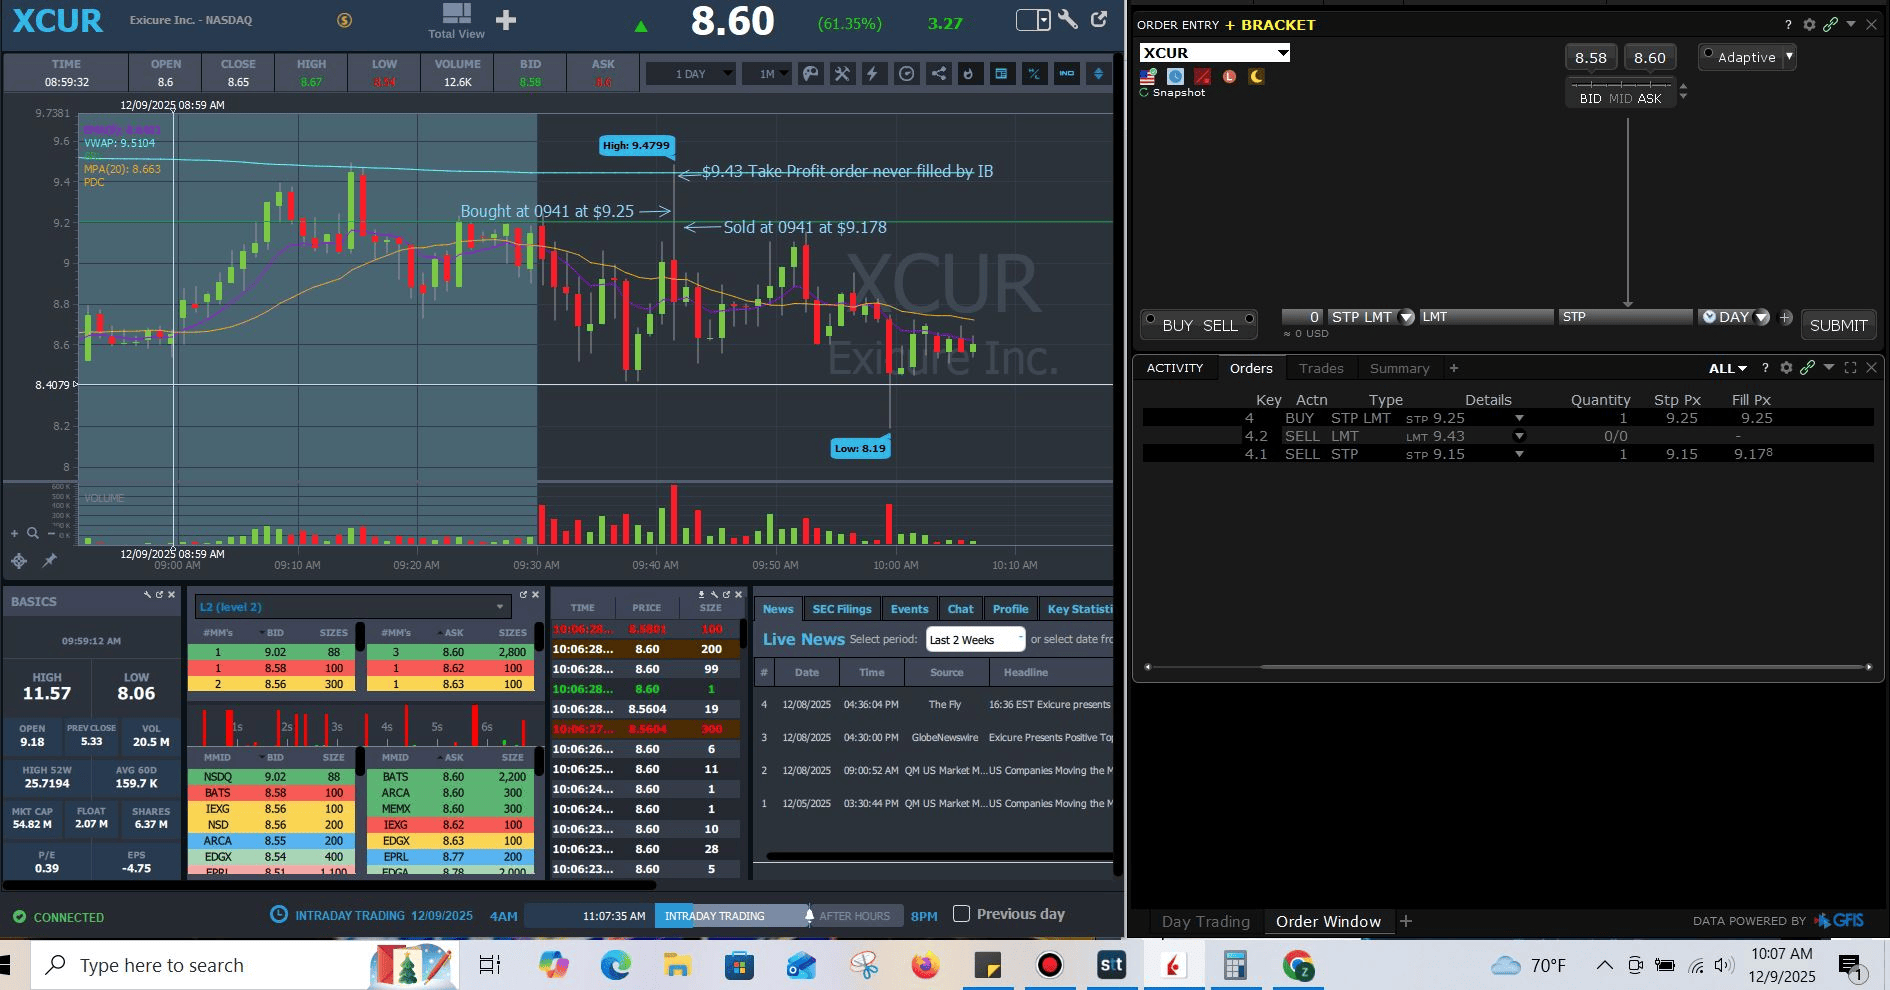This screenshot has height=990, width=1890.
Task: Click the blue layout panel icon in chart toolbar
Action: (x=1001, y=73)
